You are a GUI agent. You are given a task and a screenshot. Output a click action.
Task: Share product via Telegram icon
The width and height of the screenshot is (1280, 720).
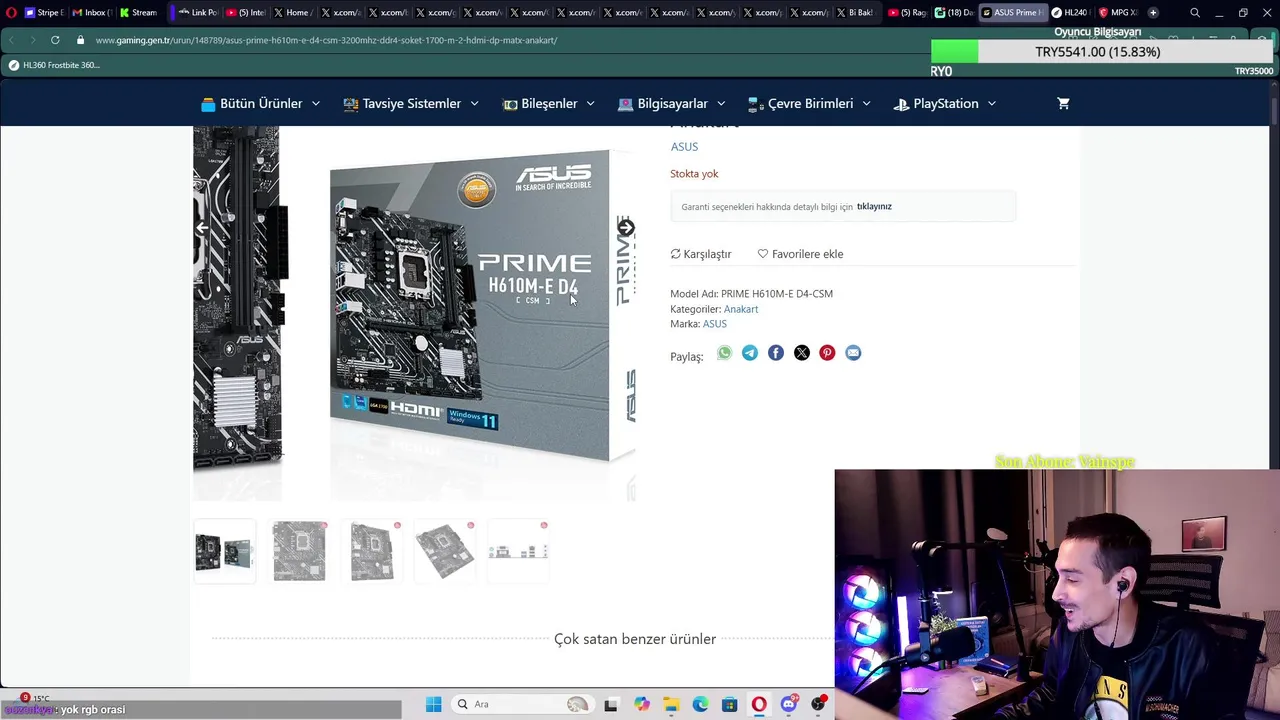(750, 353)
